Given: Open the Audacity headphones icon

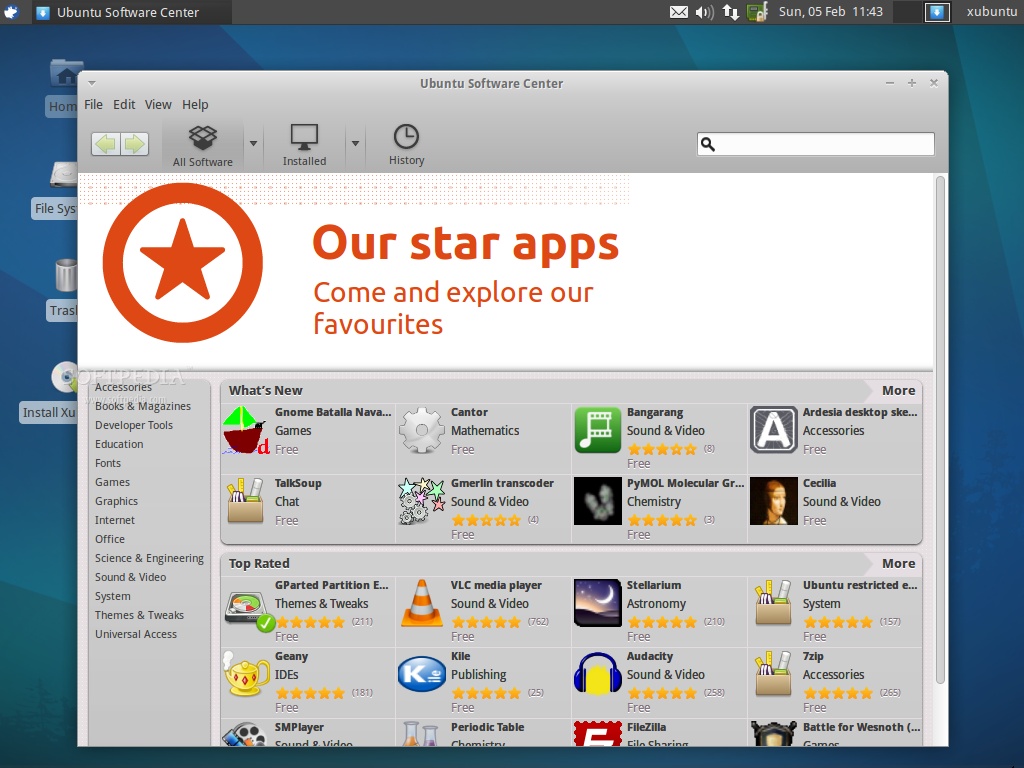Looking at the screenshot, I should [598, 674].
